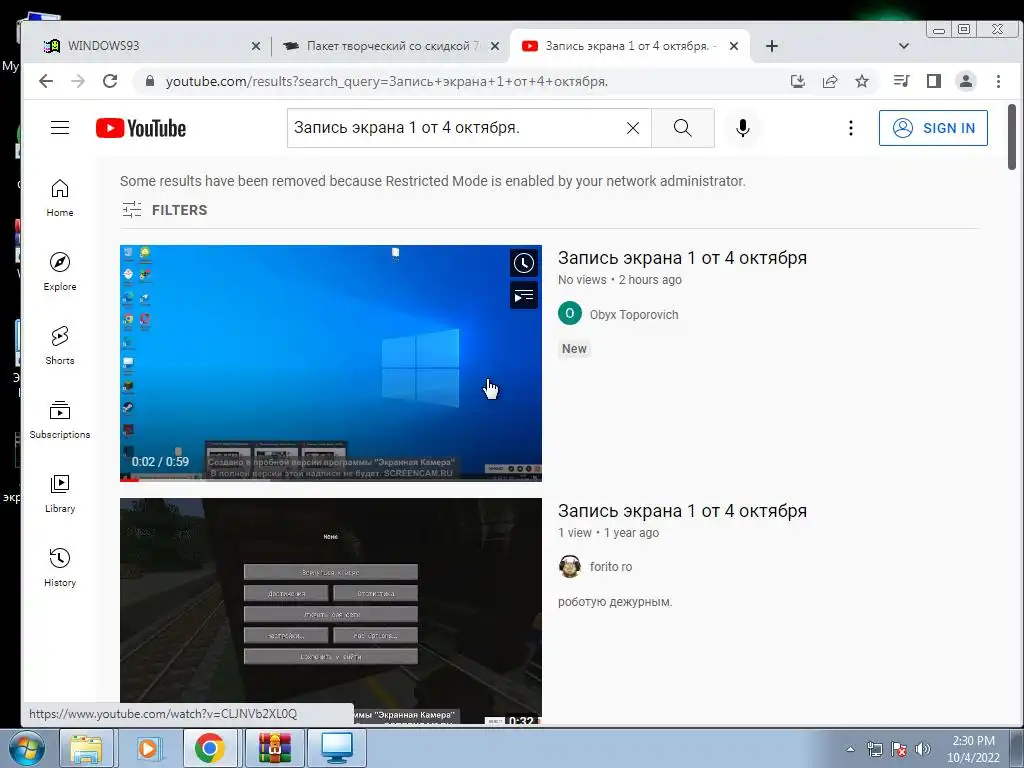This screenshot has width=1024, height=768.
Task: Open History in sidebar
Action: point(59,568)
